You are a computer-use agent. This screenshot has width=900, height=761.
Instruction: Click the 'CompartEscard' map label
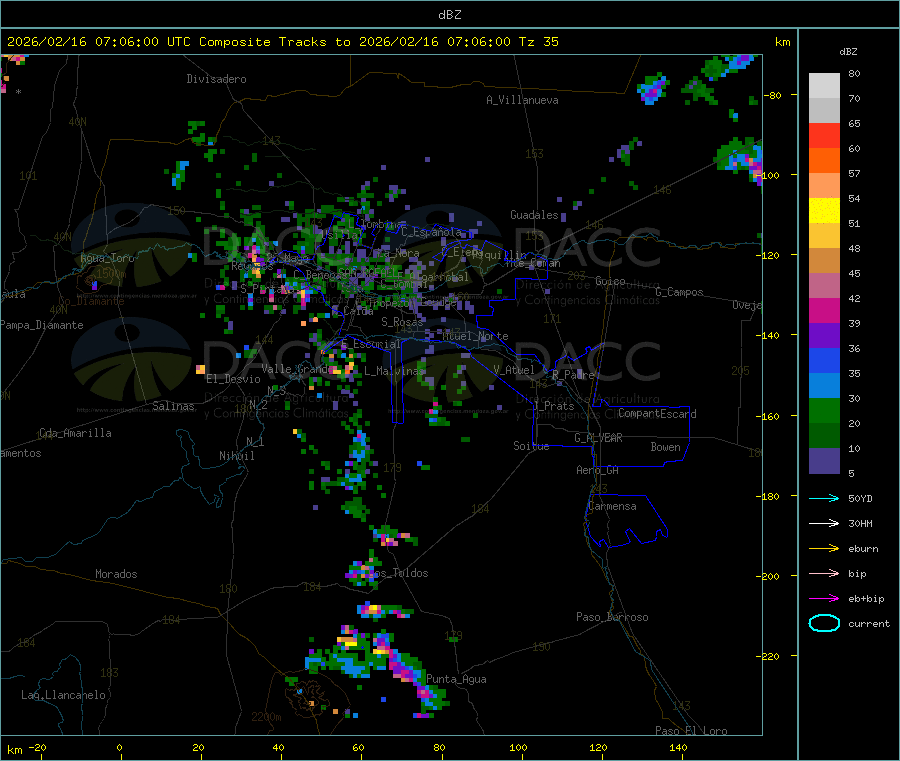657,413
